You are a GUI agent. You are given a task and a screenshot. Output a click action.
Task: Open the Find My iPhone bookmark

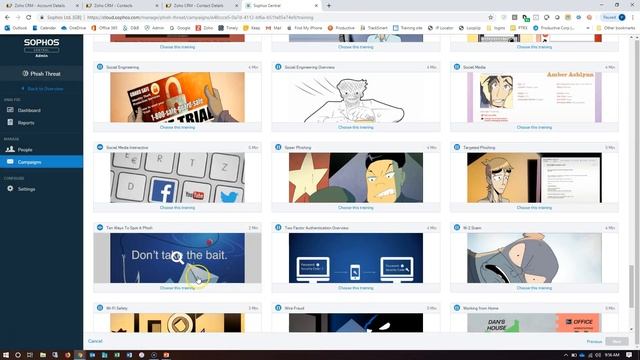304,28
